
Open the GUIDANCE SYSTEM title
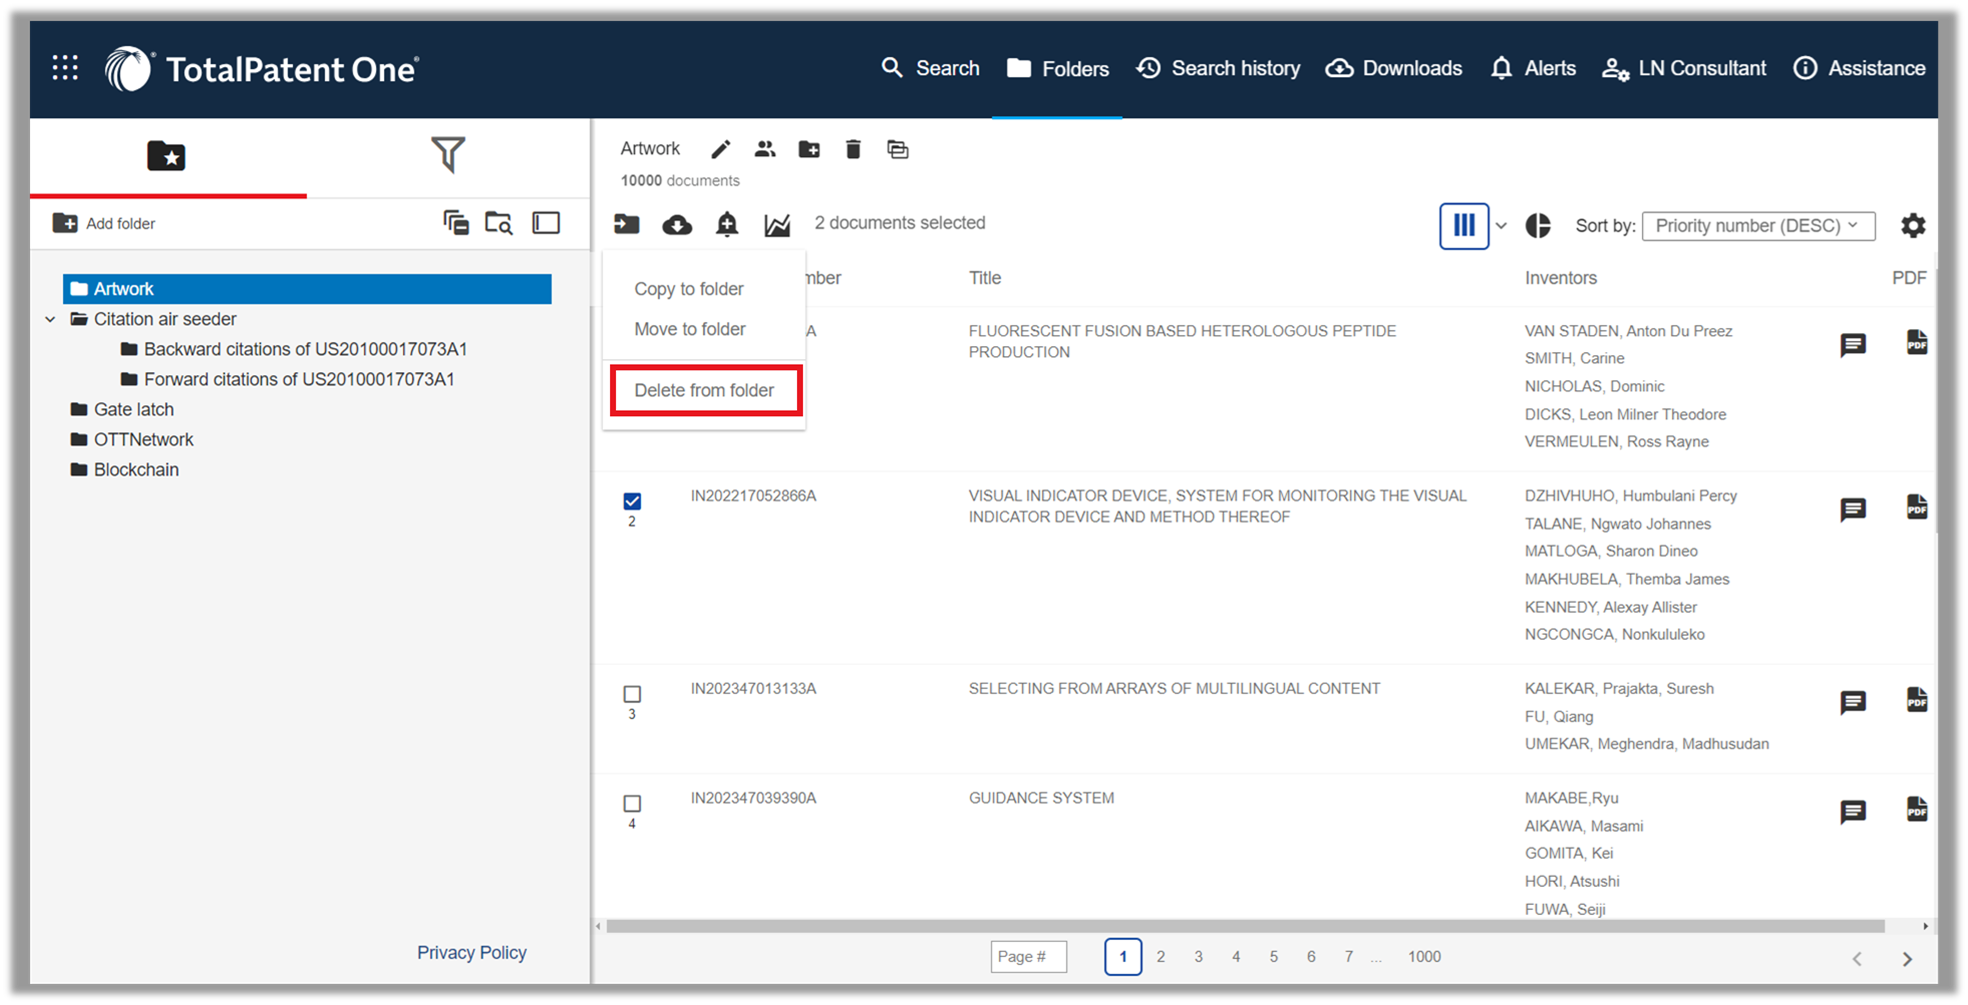[1041, 798]
